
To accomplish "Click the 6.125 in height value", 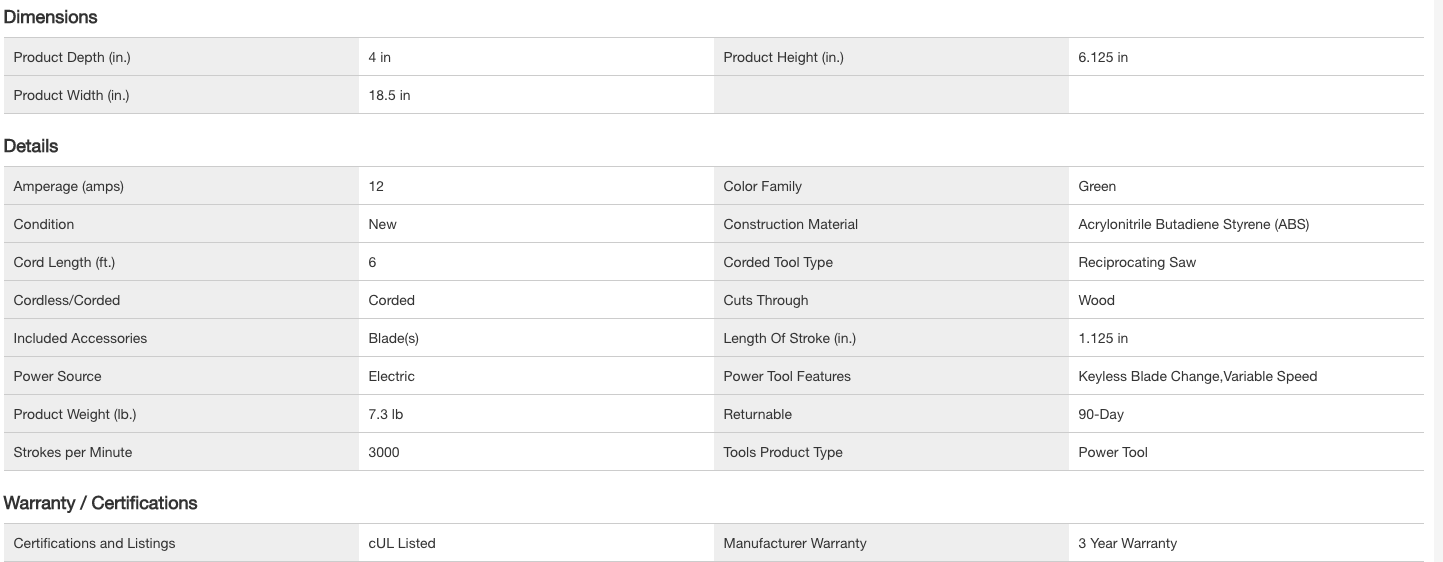I will tap(1103, 58).
